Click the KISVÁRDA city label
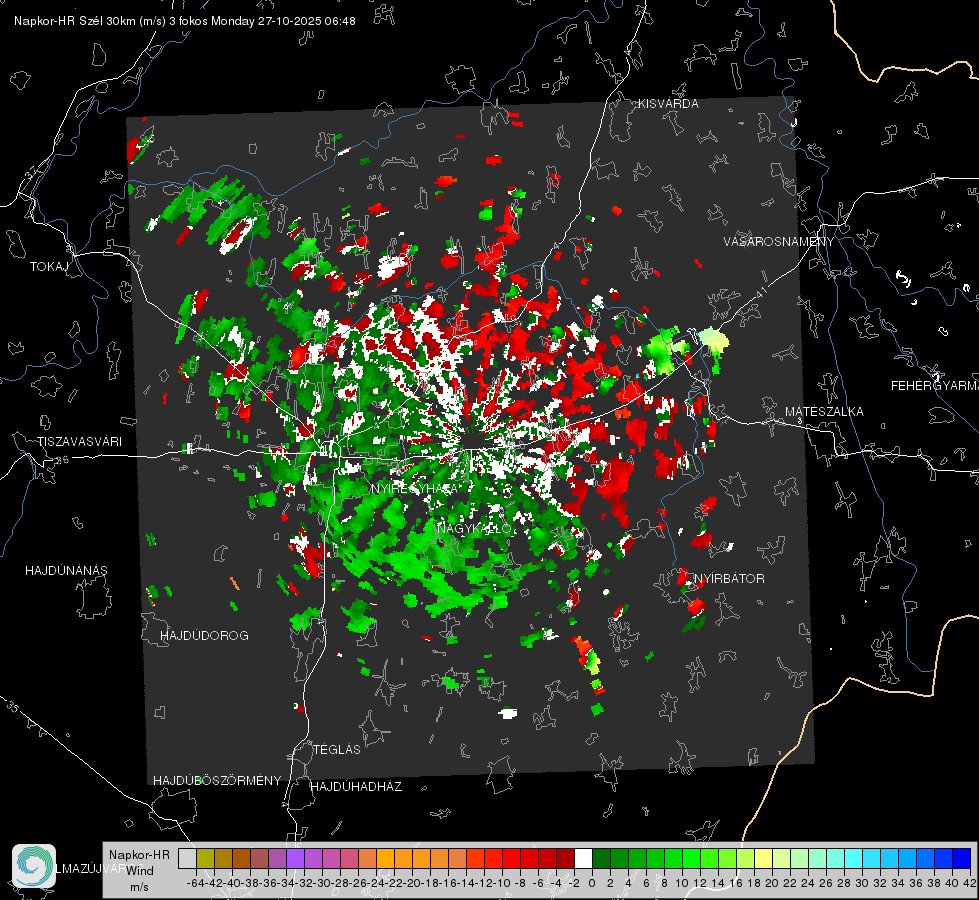Screen dimensions: 979x900 click(668, 104)
